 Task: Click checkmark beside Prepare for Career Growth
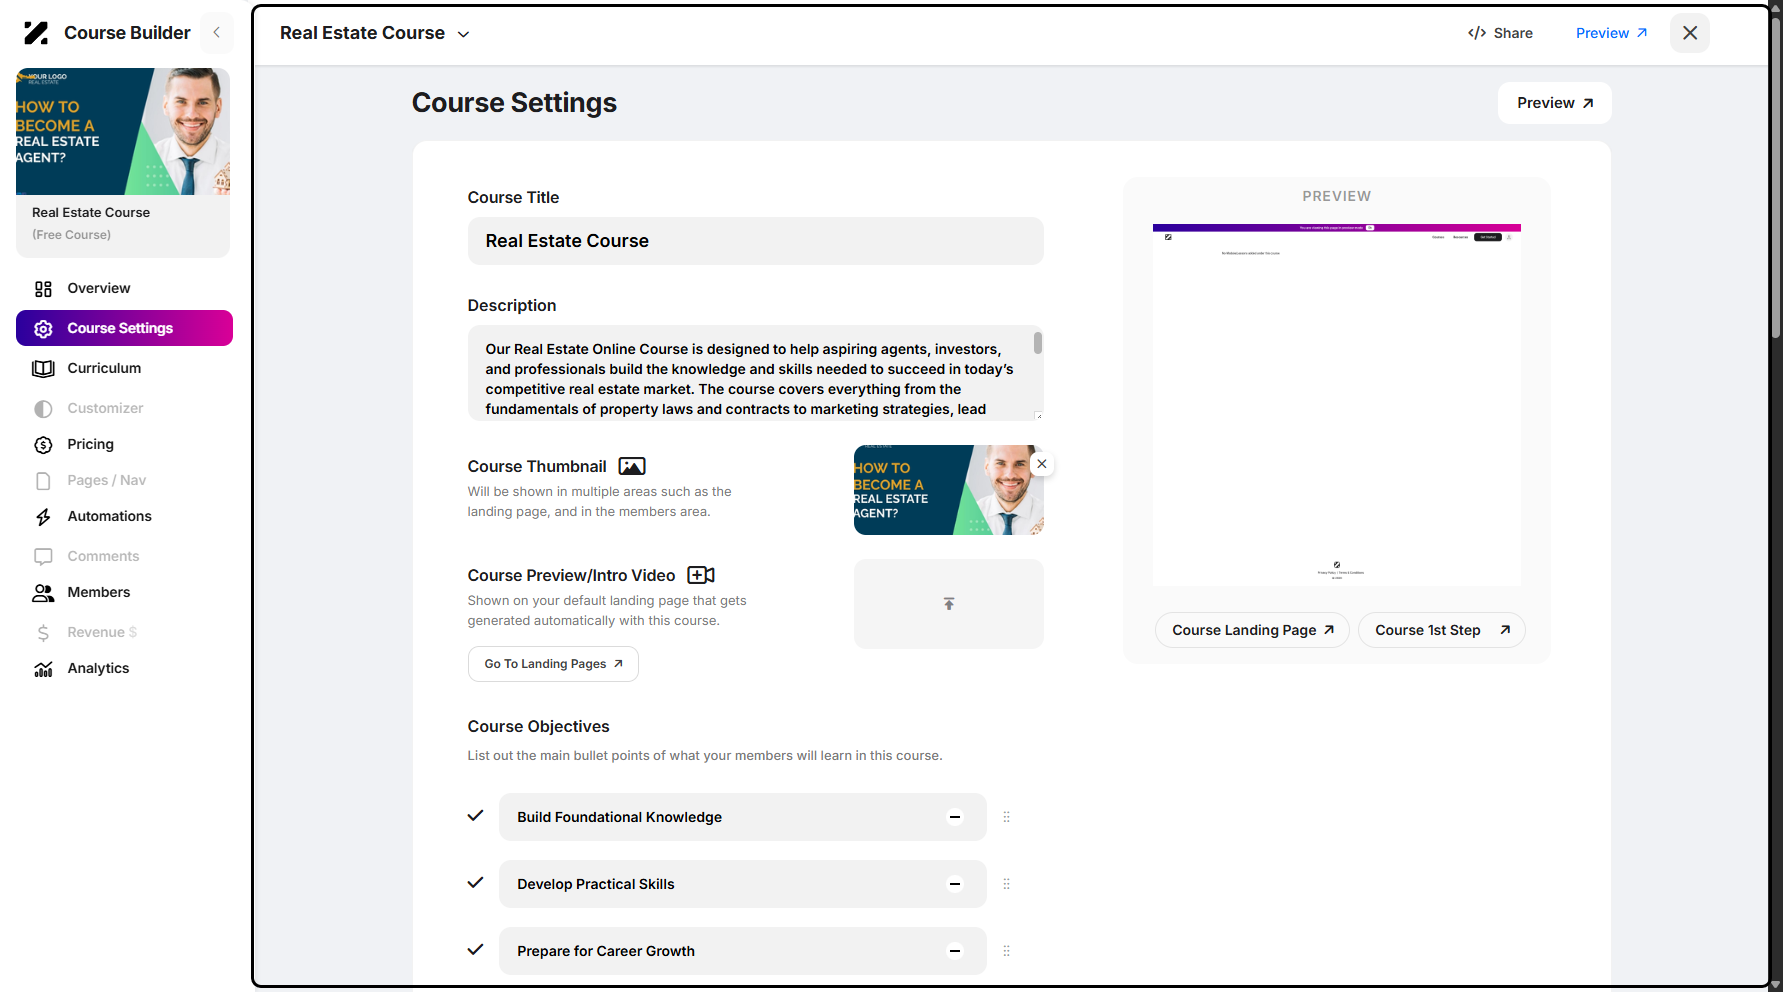point(476,950)
